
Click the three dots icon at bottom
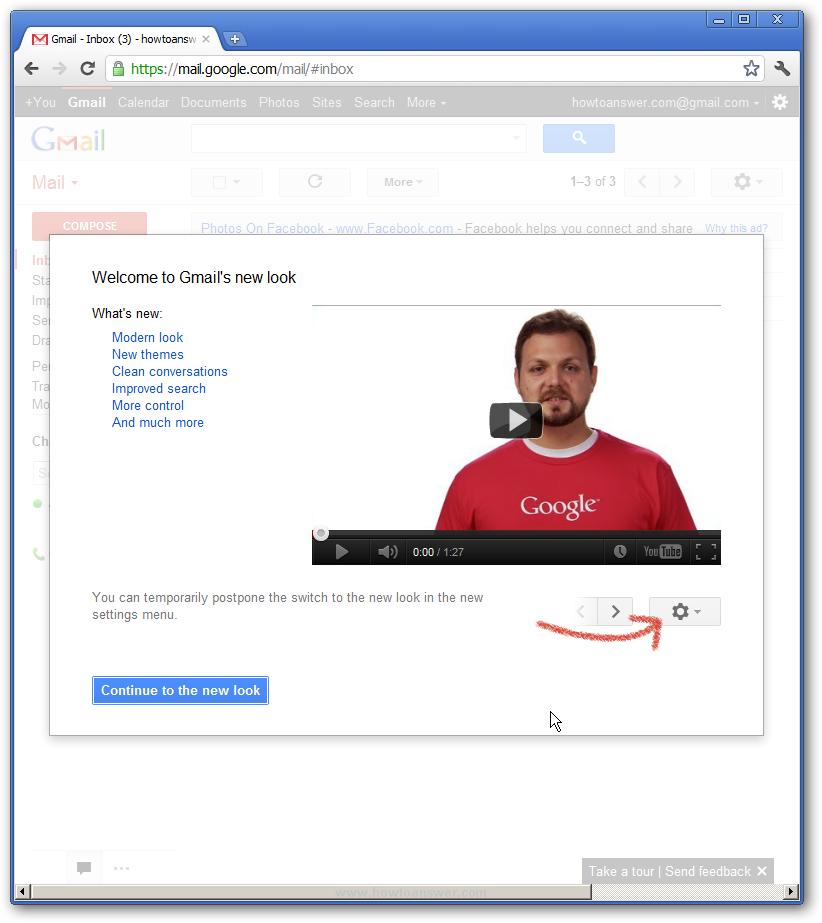click(x=121, y=868)
